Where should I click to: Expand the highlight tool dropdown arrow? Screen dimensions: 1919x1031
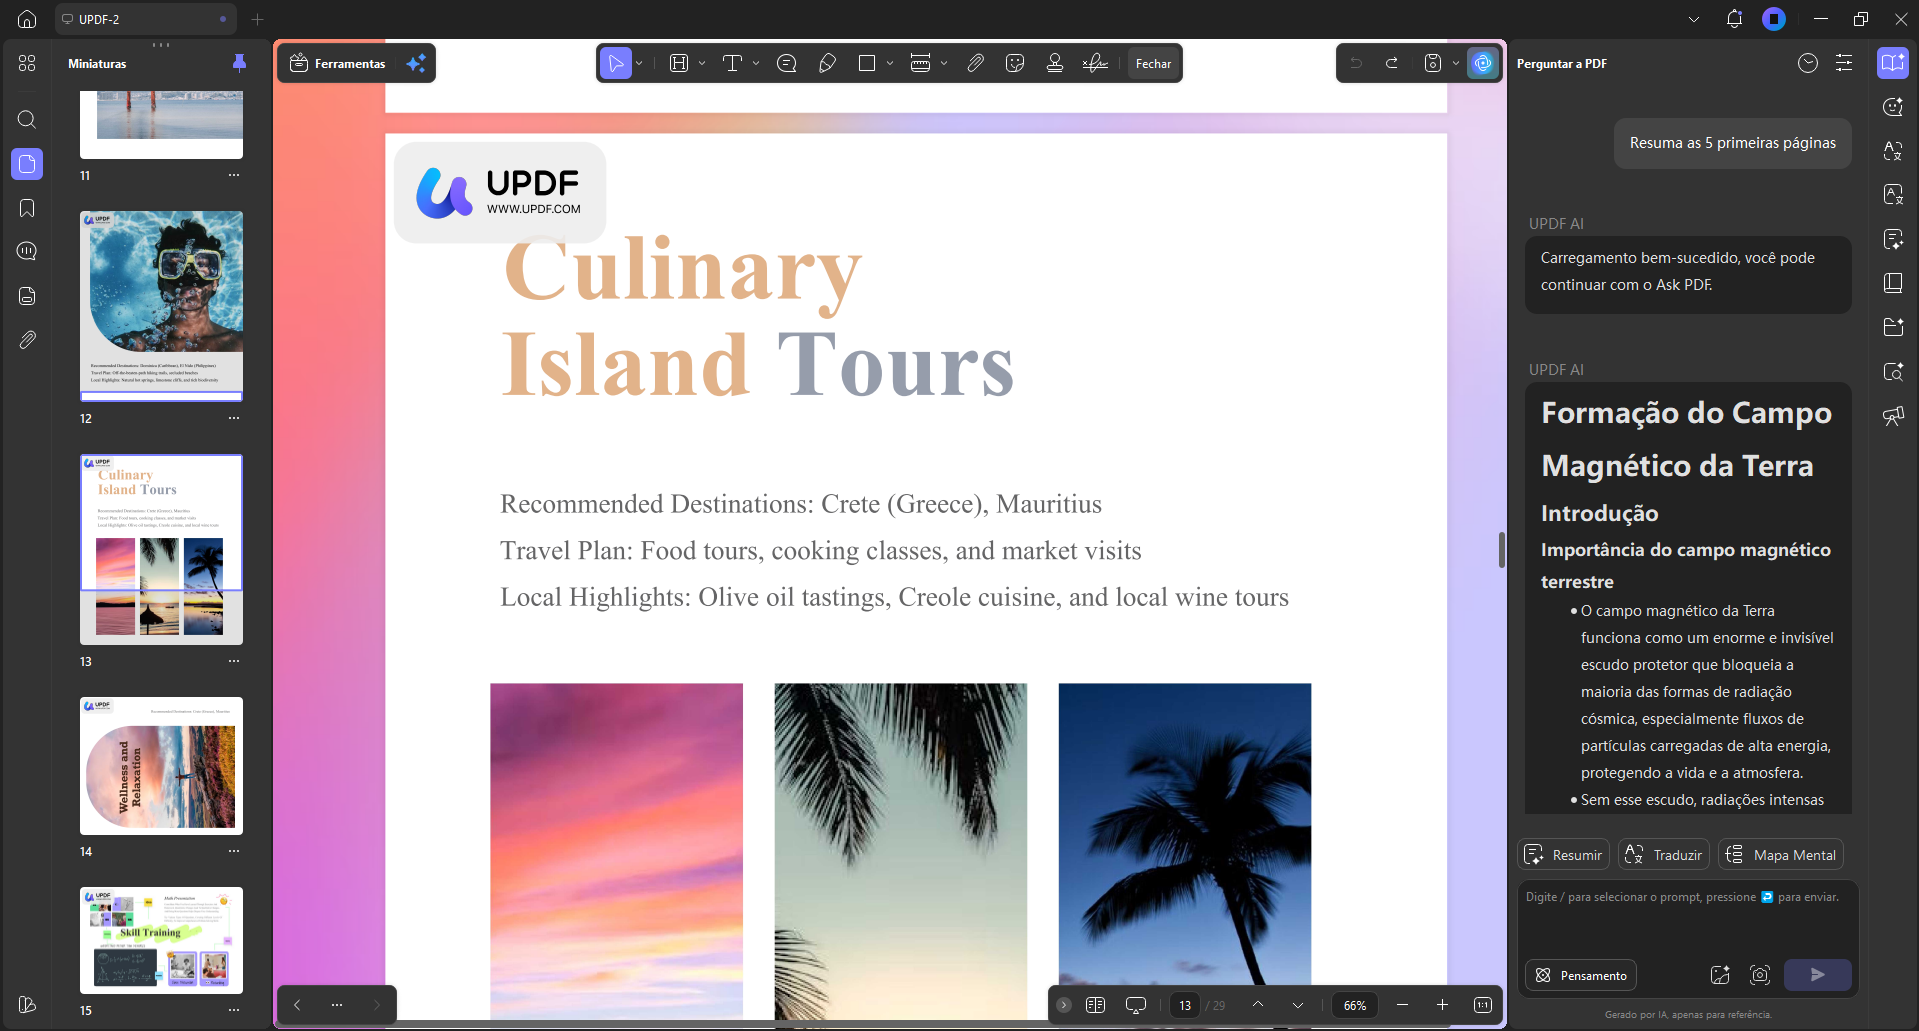click(x=702, y=64)
